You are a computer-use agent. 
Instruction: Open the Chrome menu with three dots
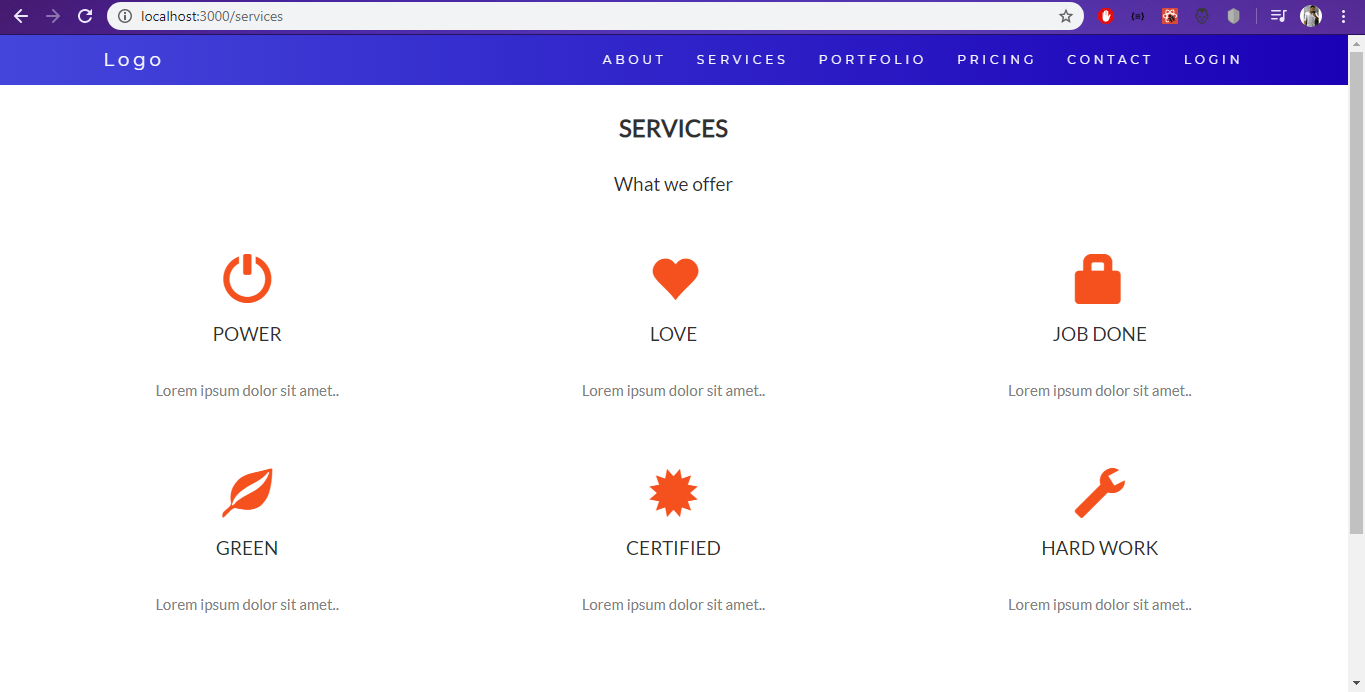coord(1343,16)
